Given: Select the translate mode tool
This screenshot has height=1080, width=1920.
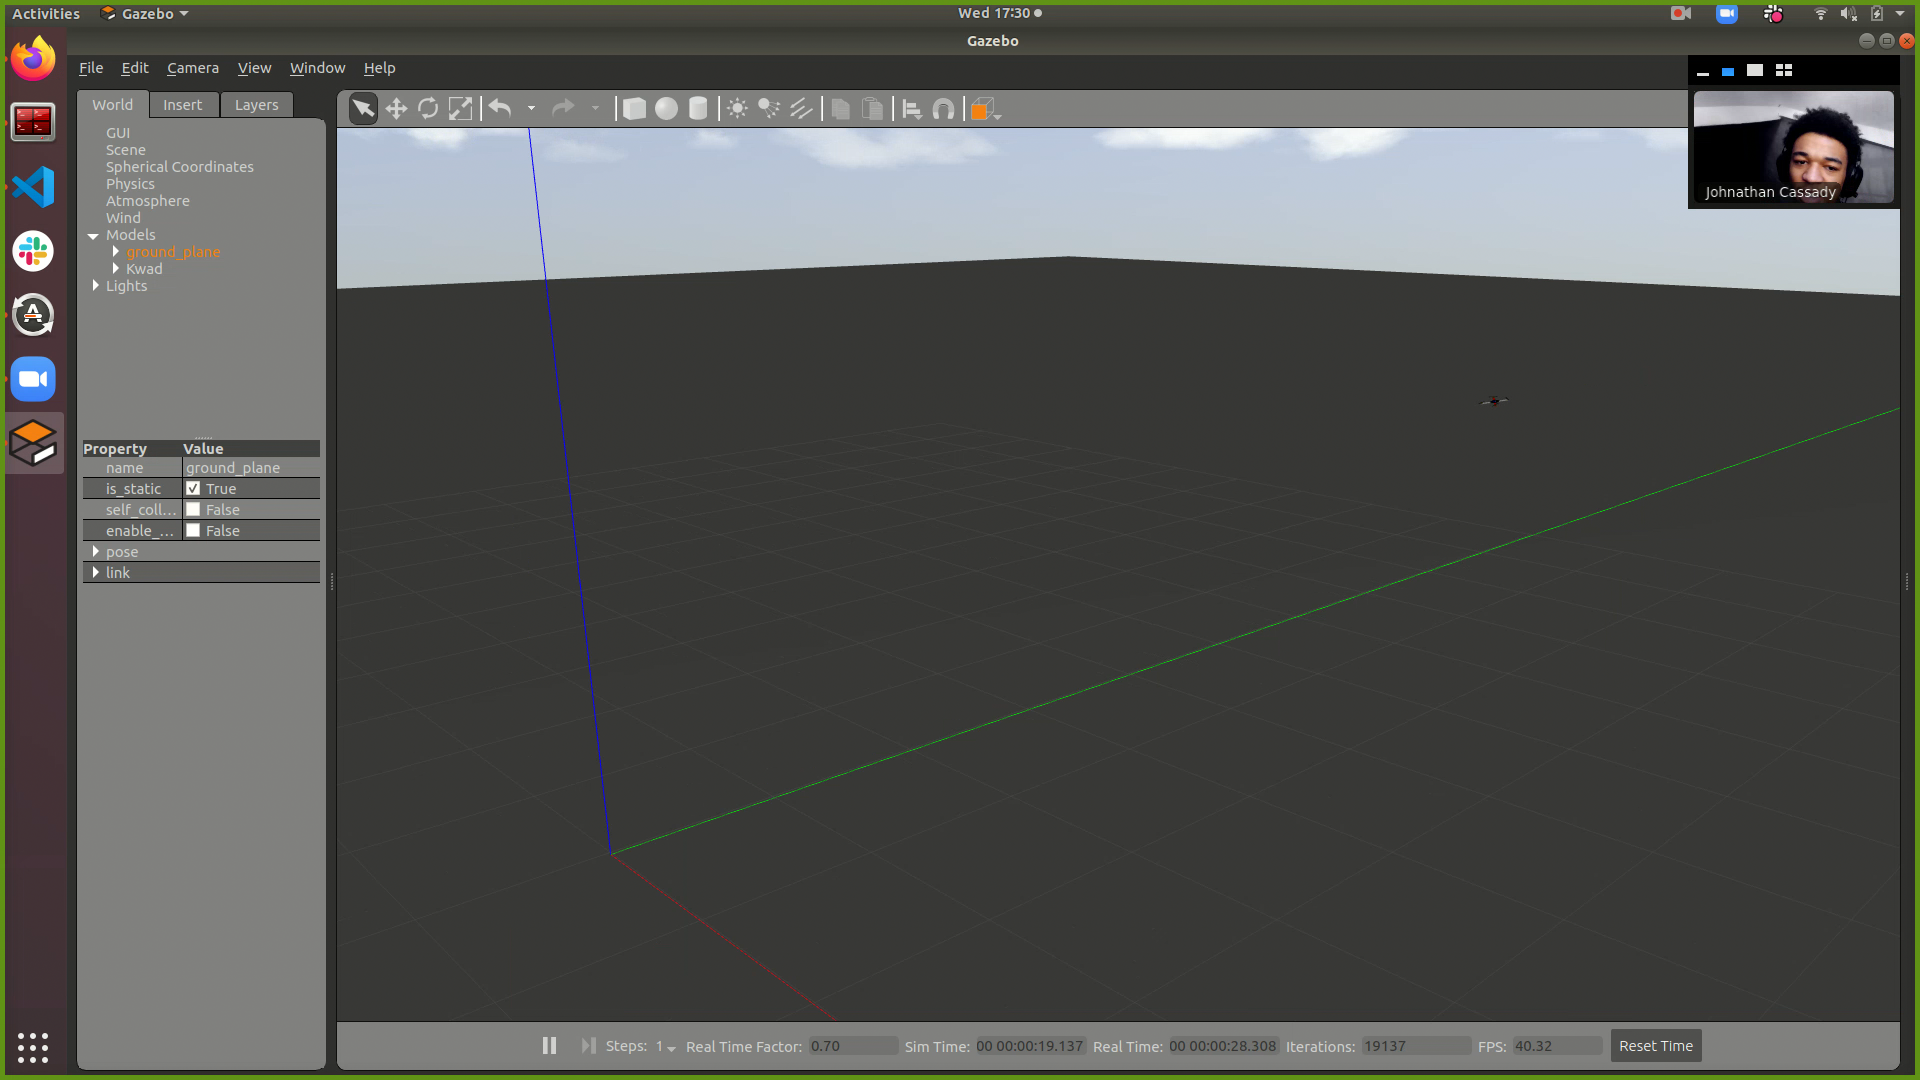Looking at the screenshot, I should coord(396,109).
